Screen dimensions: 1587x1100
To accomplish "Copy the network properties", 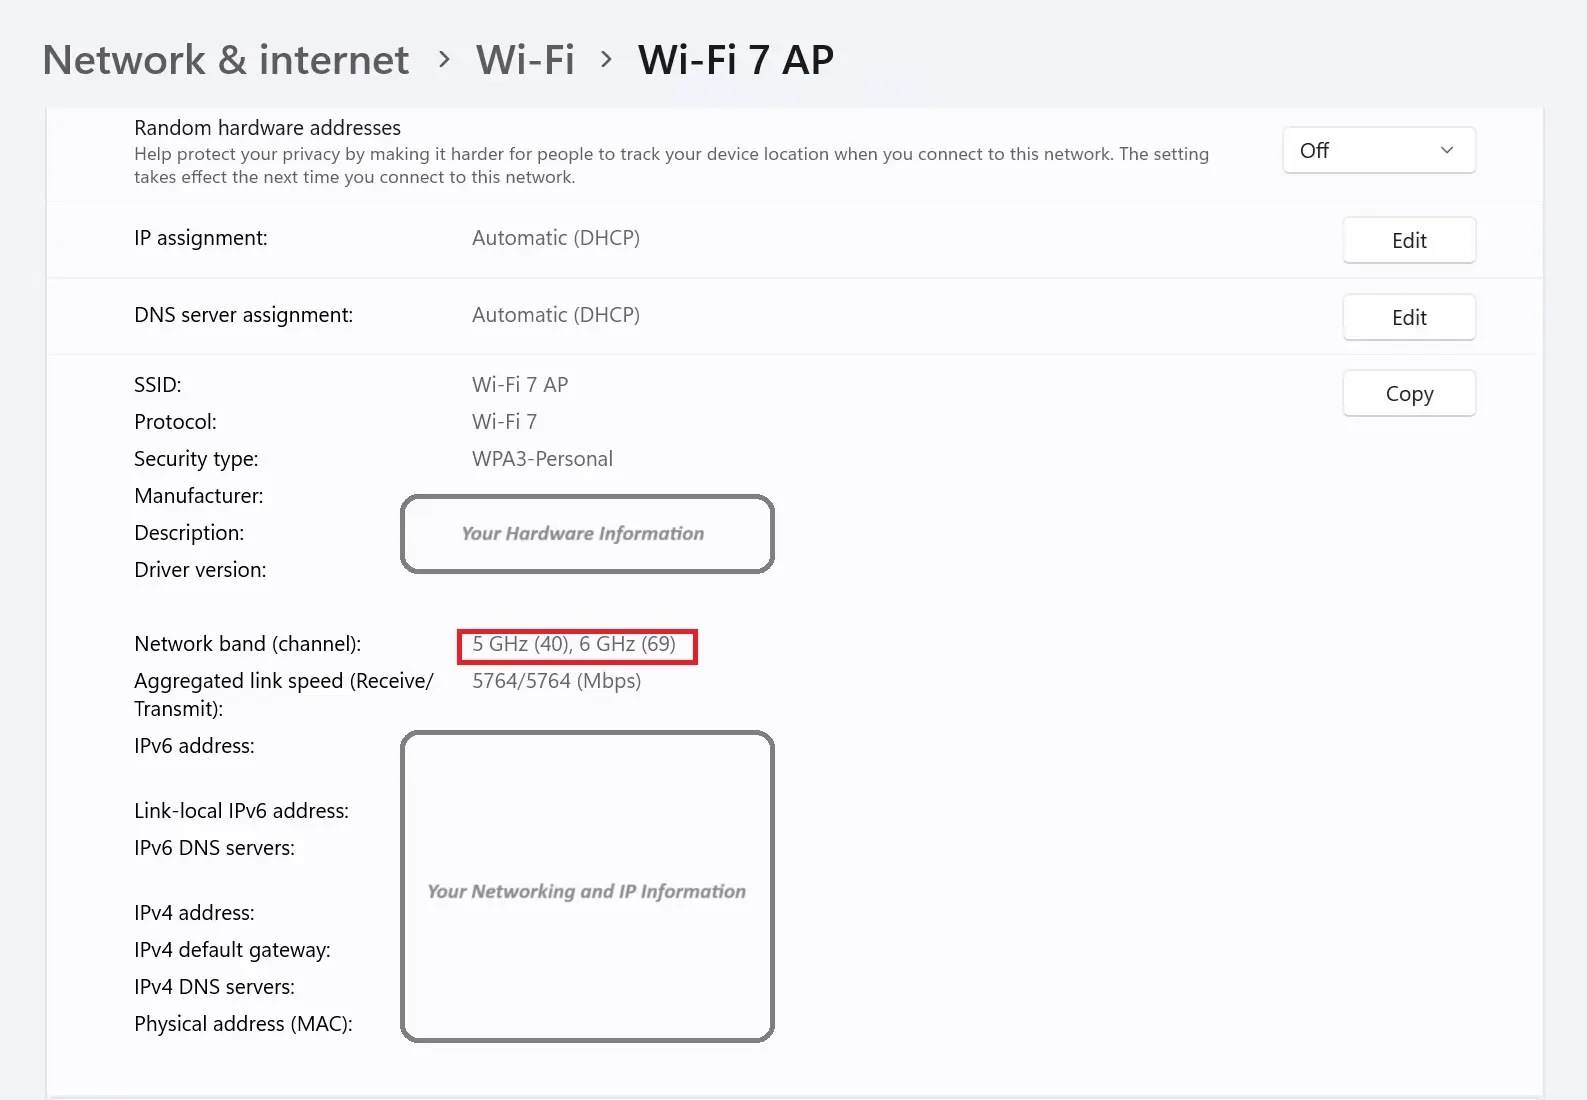I will (1409, 393).
